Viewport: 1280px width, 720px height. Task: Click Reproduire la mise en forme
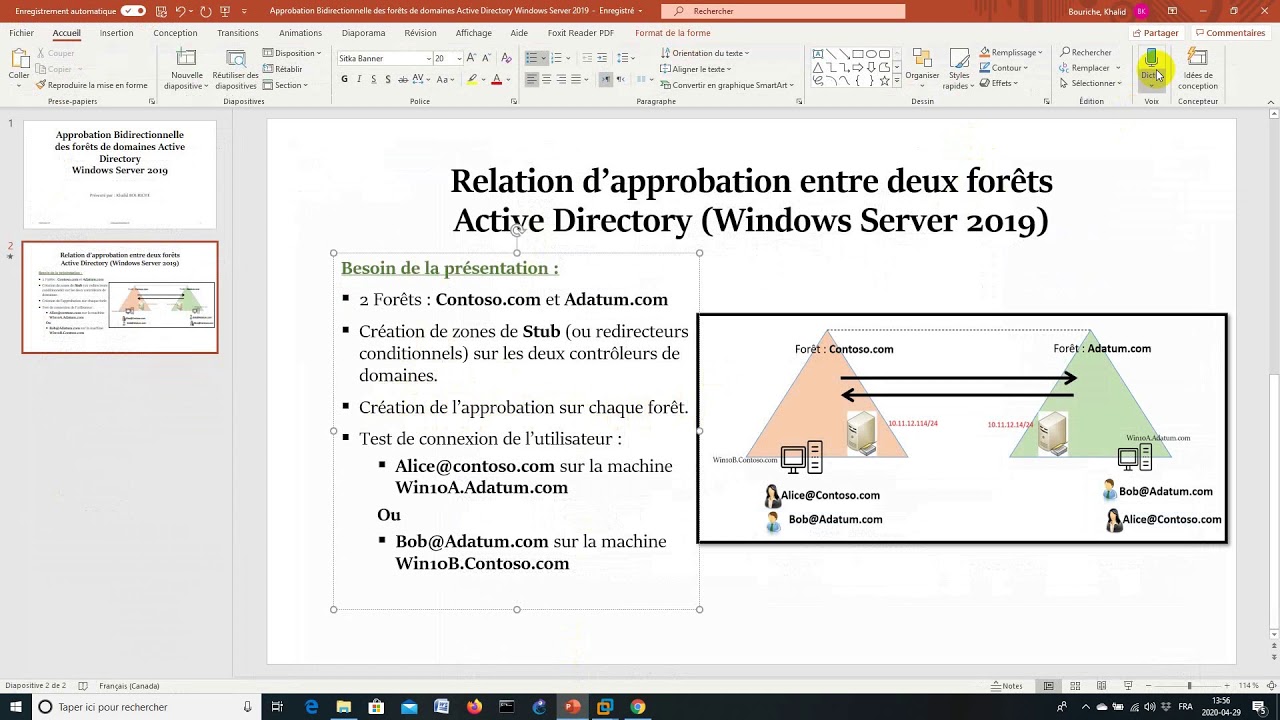coord(92,85)
